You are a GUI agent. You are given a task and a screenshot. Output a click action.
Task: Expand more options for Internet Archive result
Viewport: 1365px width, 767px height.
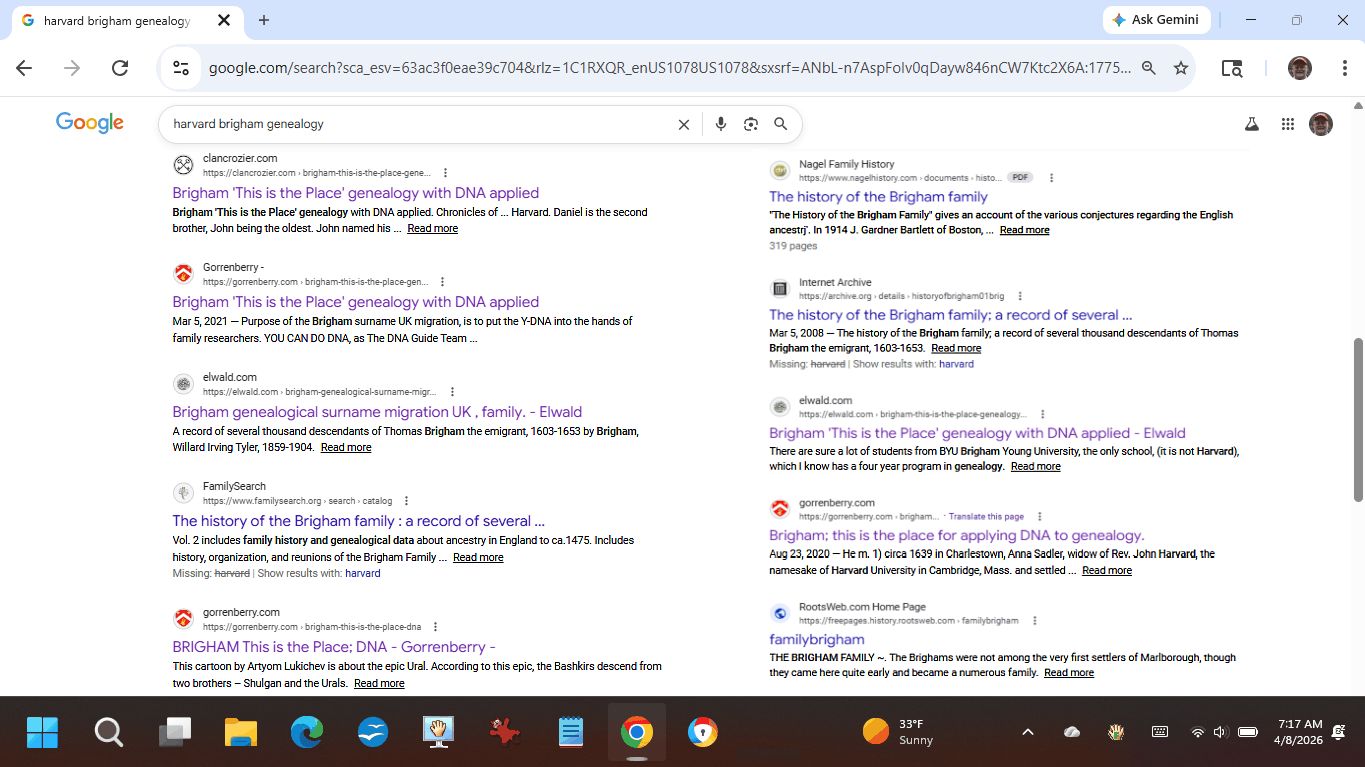pyautogui.click(x=1020, y=297)
